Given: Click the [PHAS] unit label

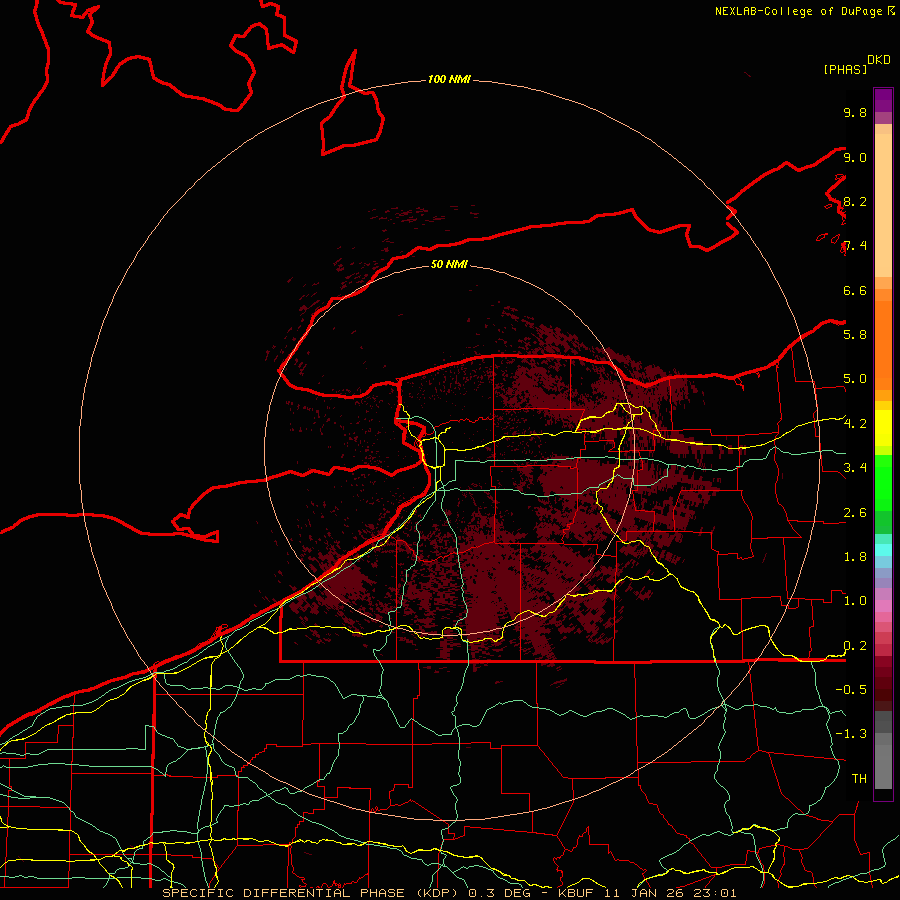Looking at the screenshot, I should [x=844, y=69].
